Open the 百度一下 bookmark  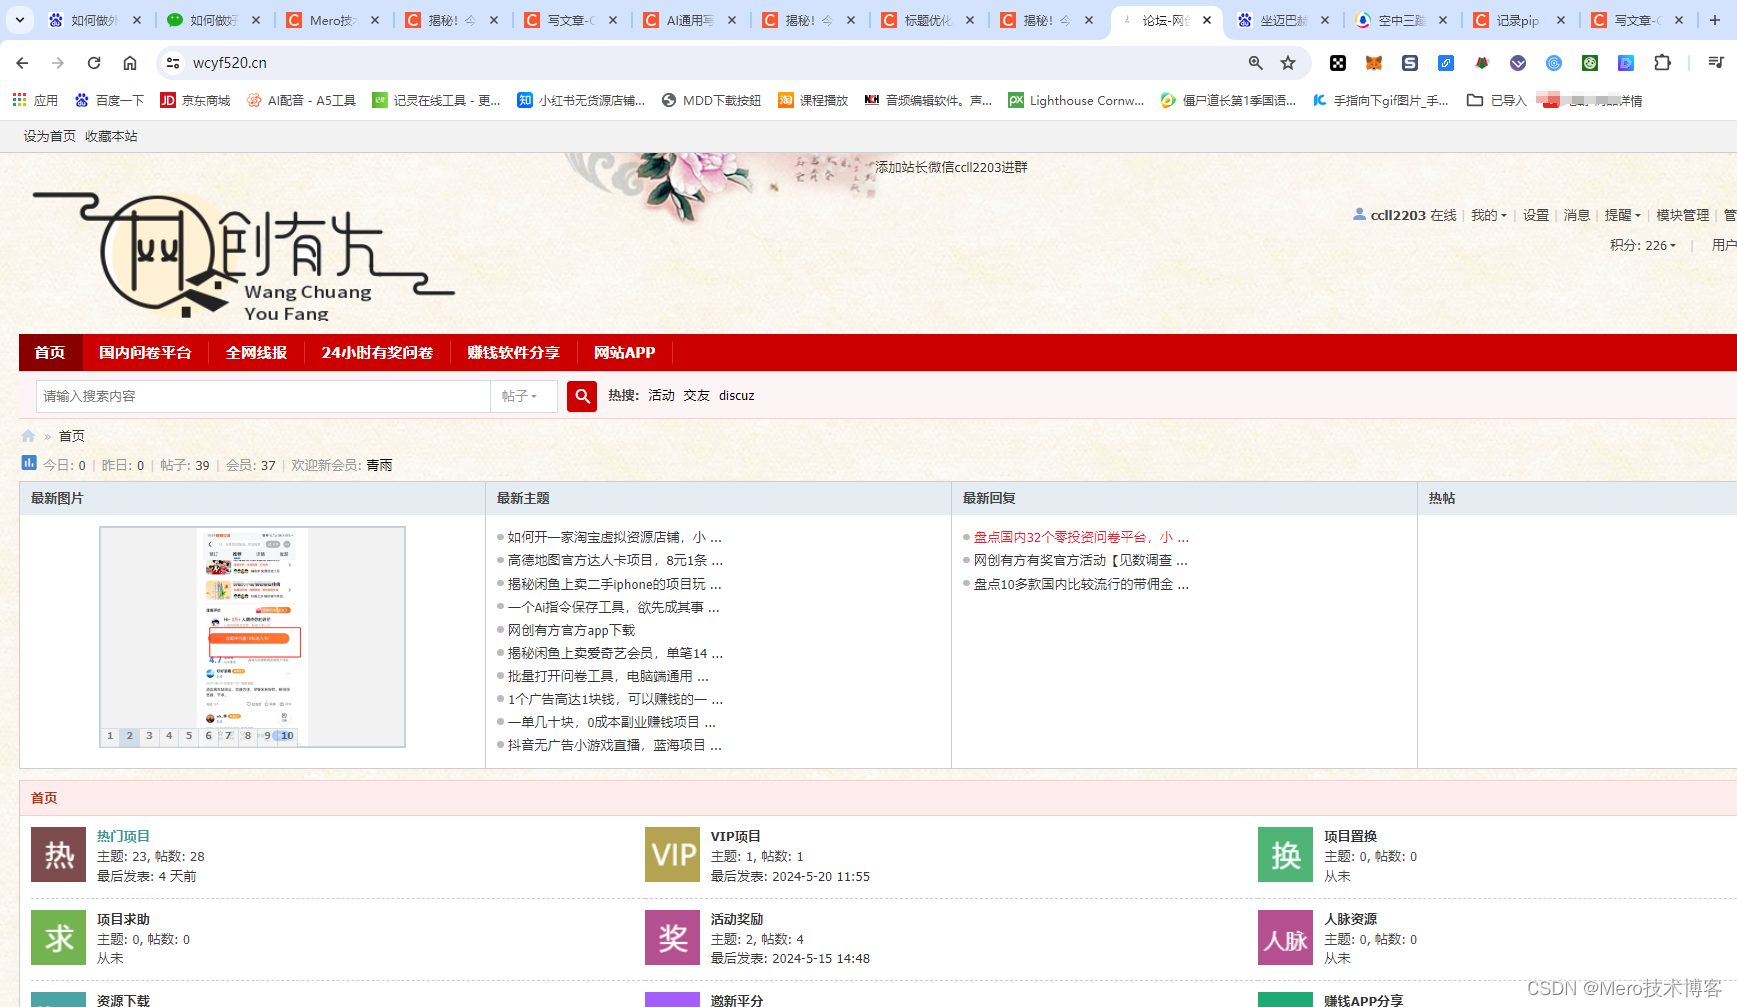(x=109, y=100)
